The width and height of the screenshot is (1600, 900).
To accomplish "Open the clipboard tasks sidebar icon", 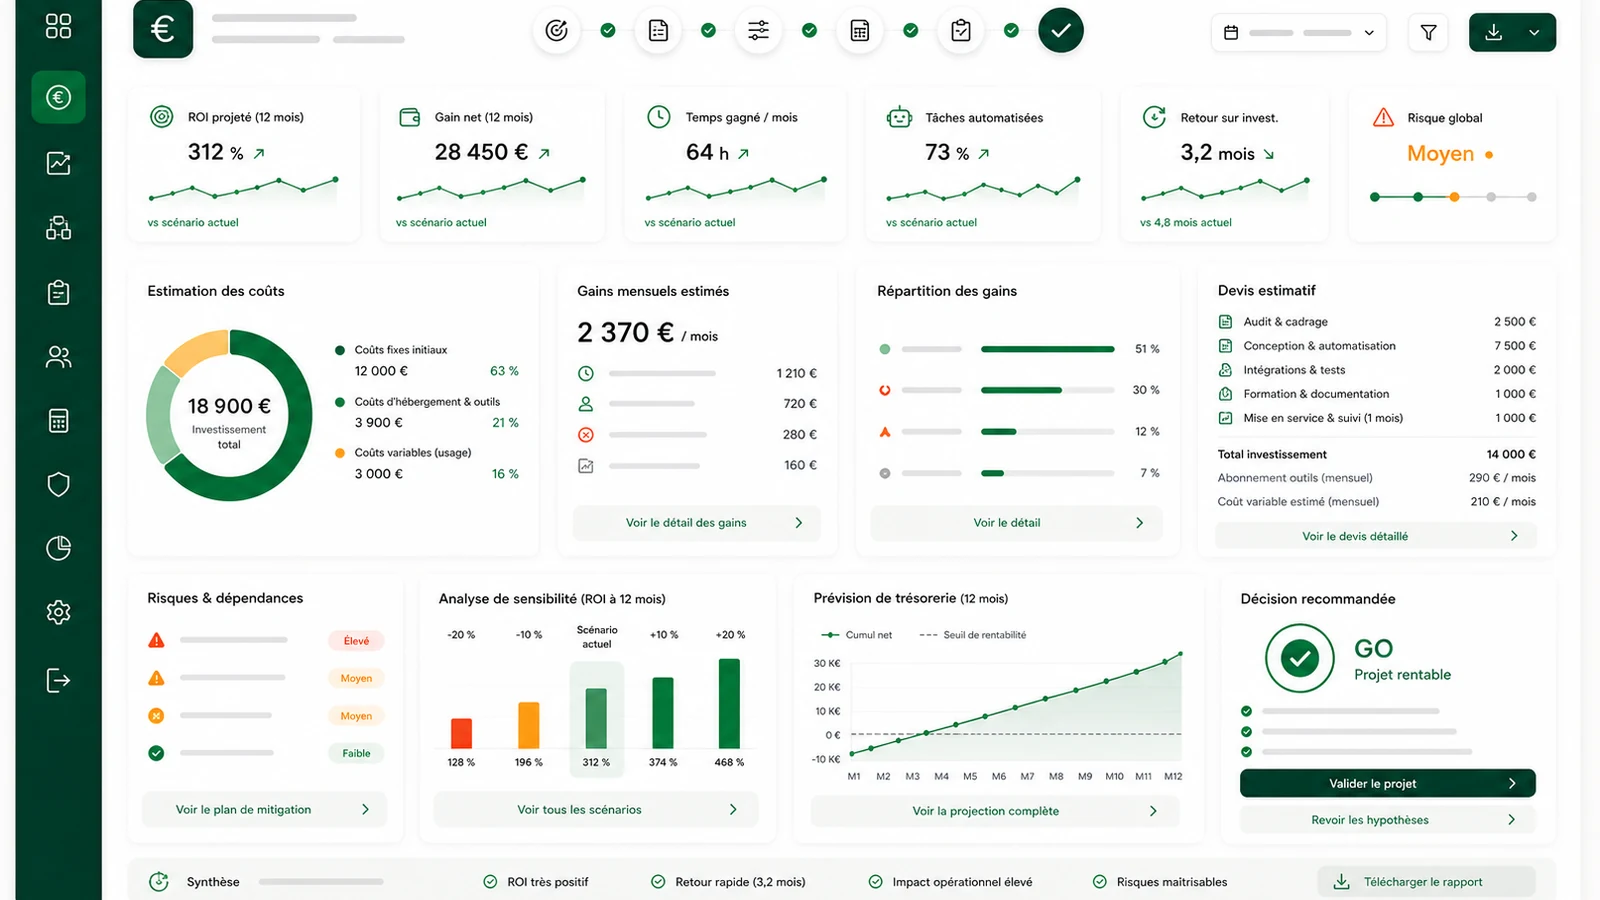I will pyautogui.click(x=58, y=292).
